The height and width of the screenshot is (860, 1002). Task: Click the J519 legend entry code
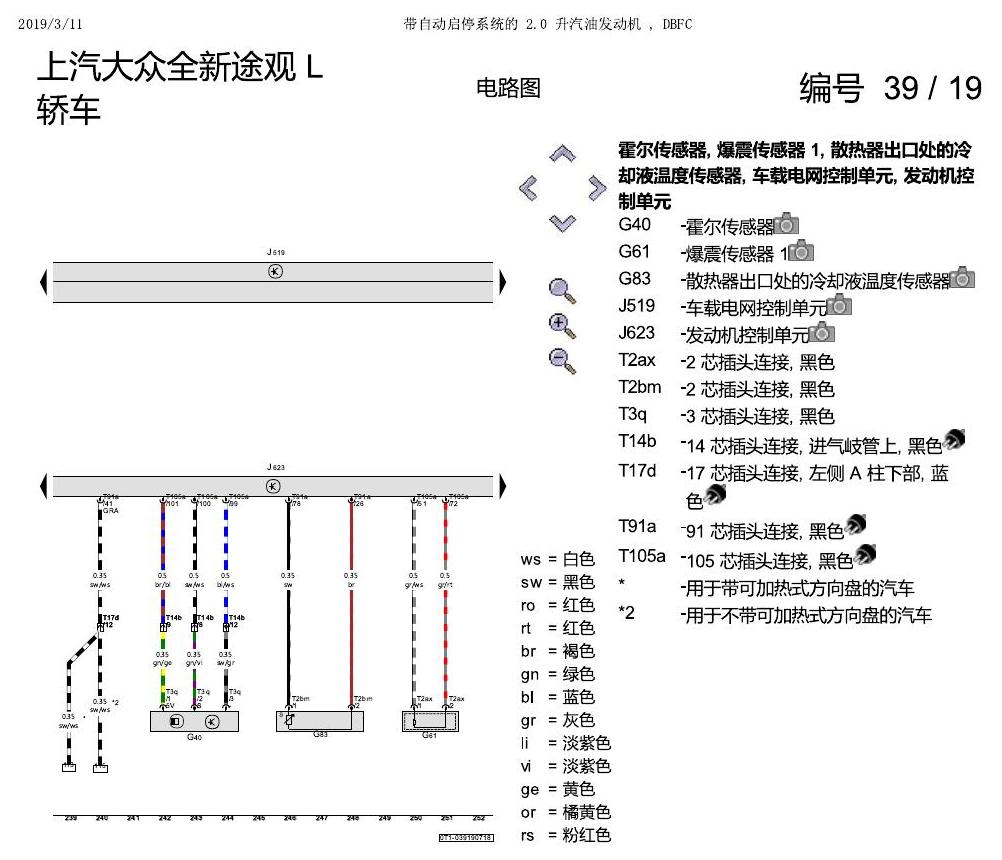pos(636,306)
